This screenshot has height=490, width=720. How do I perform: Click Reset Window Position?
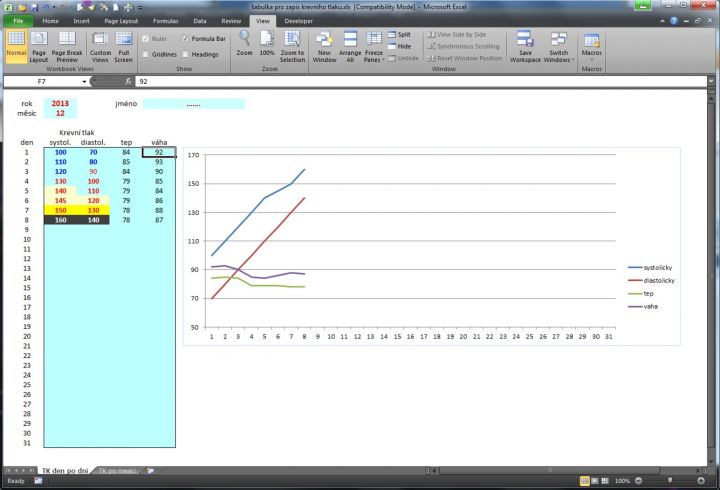click(x=464, y=58)
